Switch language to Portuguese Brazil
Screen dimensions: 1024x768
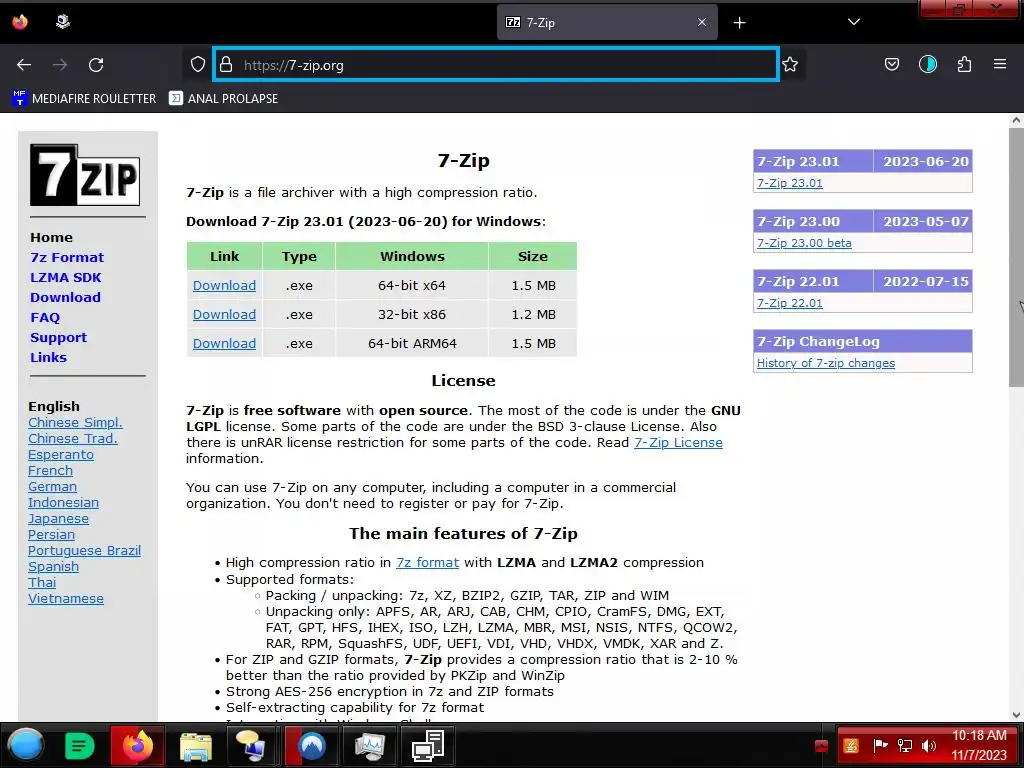tap(84, 551)
